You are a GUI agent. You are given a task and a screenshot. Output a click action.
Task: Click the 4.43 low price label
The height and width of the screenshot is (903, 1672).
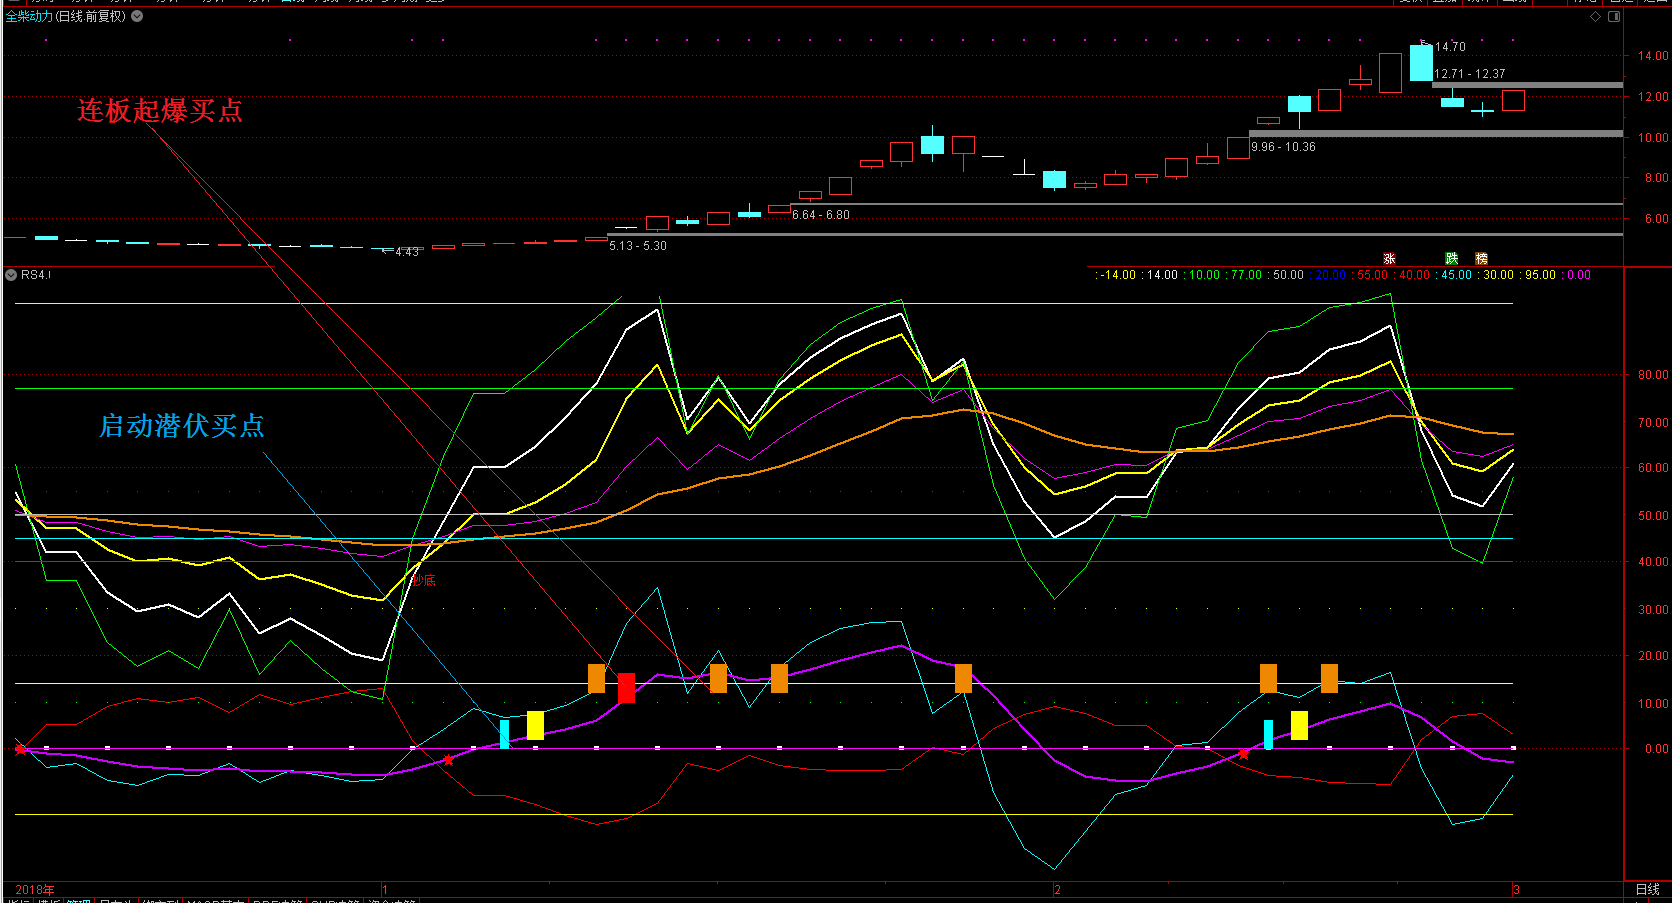[407, 252]
